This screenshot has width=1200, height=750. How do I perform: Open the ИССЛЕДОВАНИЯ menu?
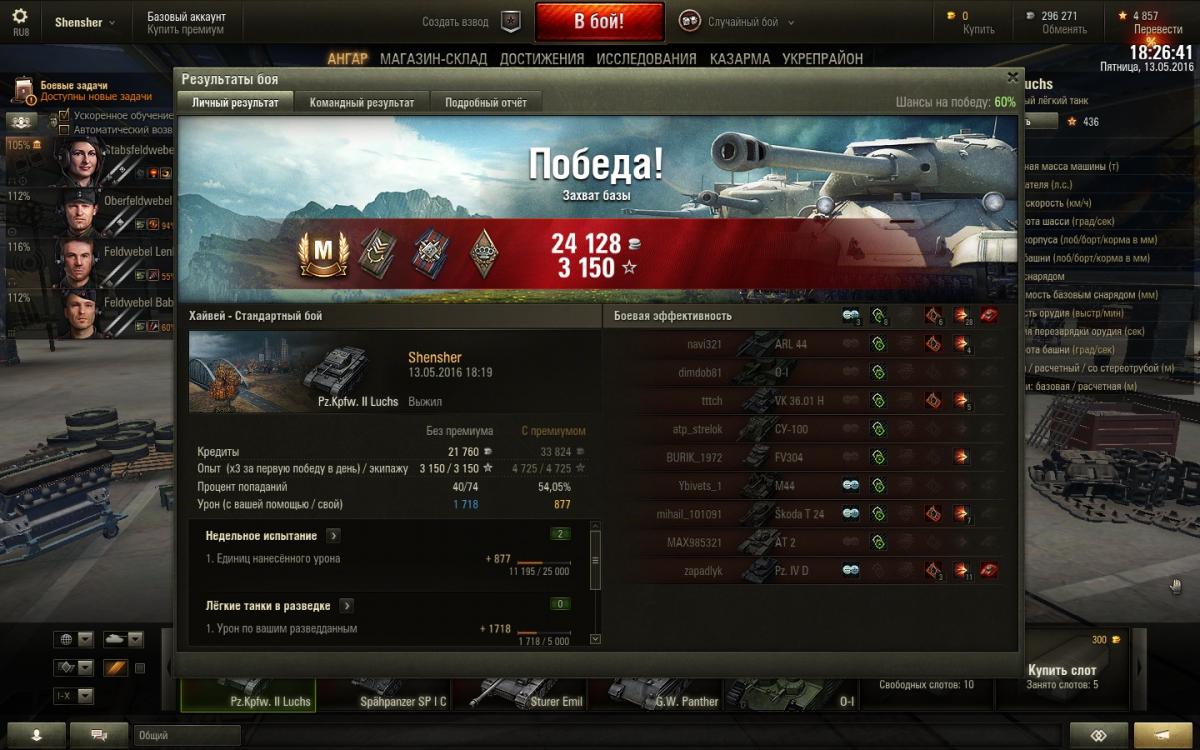click(x=646, y=59)
